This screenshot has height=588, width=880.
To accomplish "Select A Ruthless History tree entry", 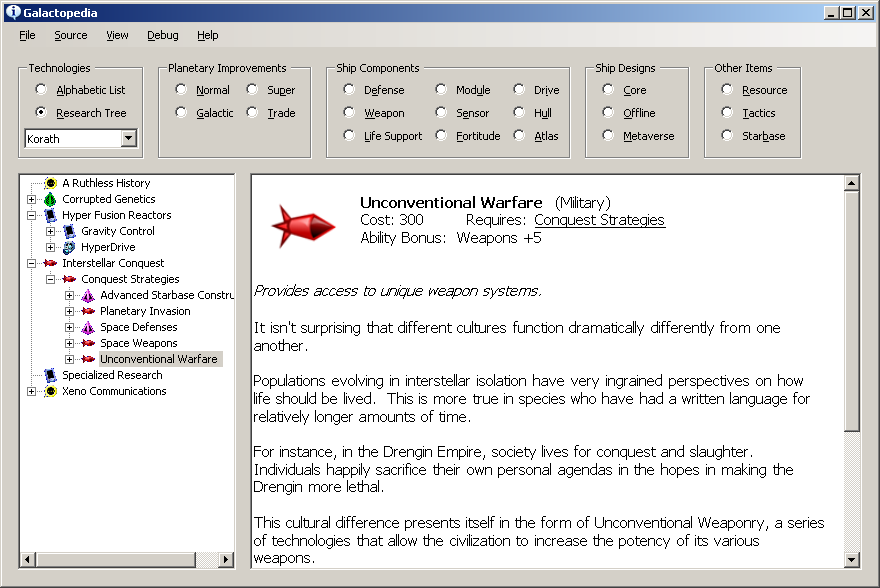I will pyautogui.click(x=106, y=183).
